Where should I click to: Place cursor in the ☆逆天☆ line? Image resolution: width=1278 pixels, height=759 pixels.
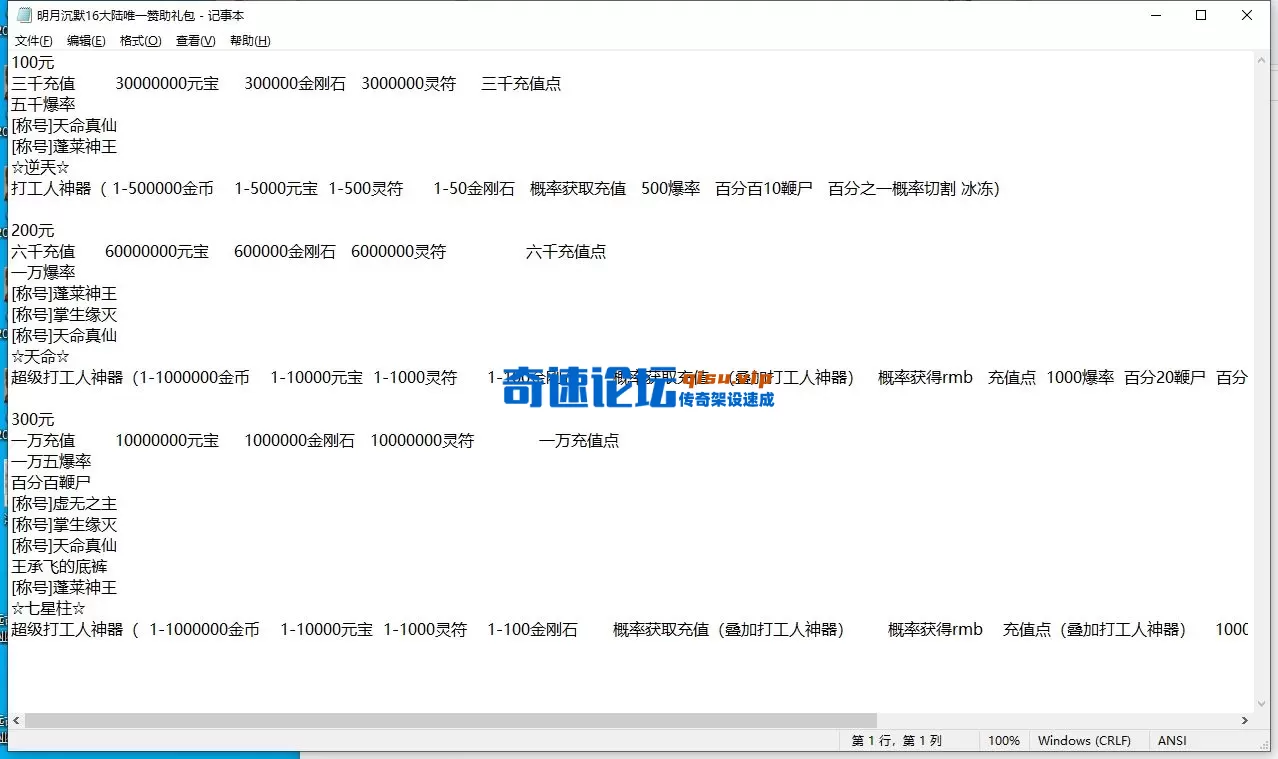click(x=41, y=167)
